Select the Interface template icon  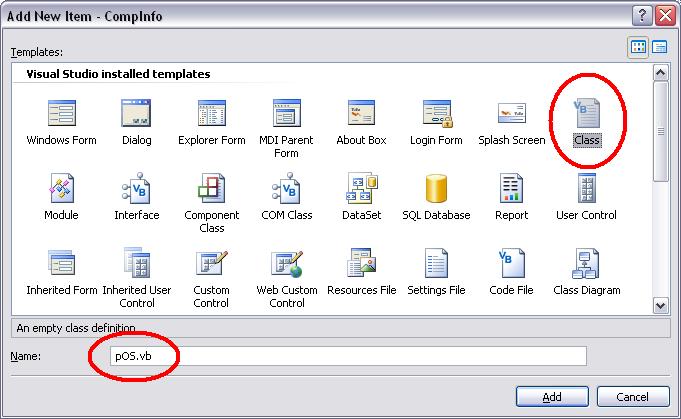(x=136, y=188)
